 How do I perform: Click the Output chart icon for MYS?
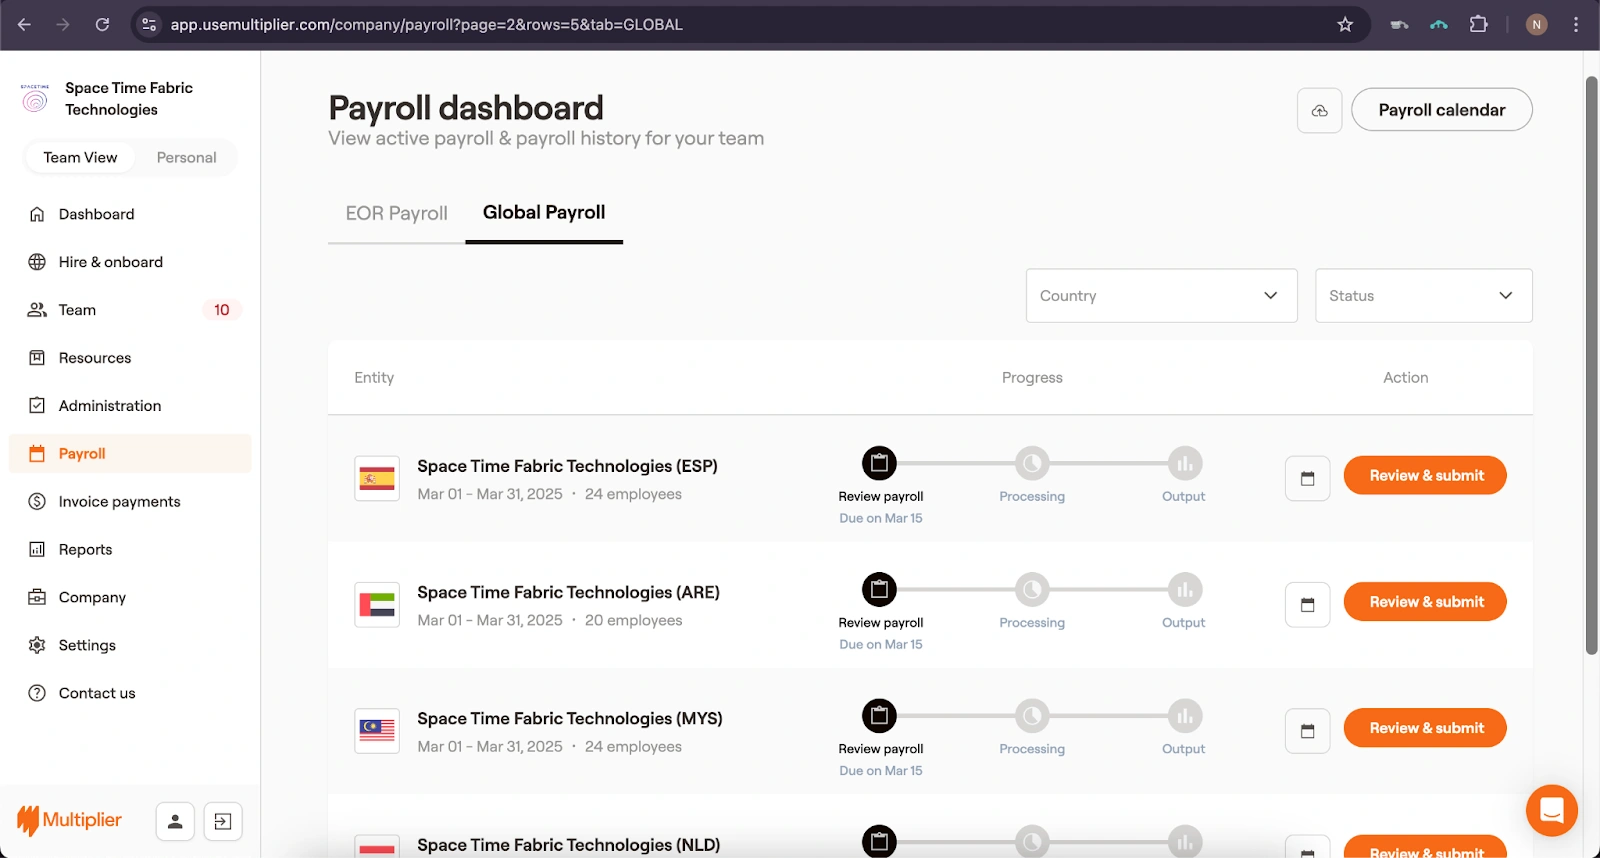pos(1184,715)
